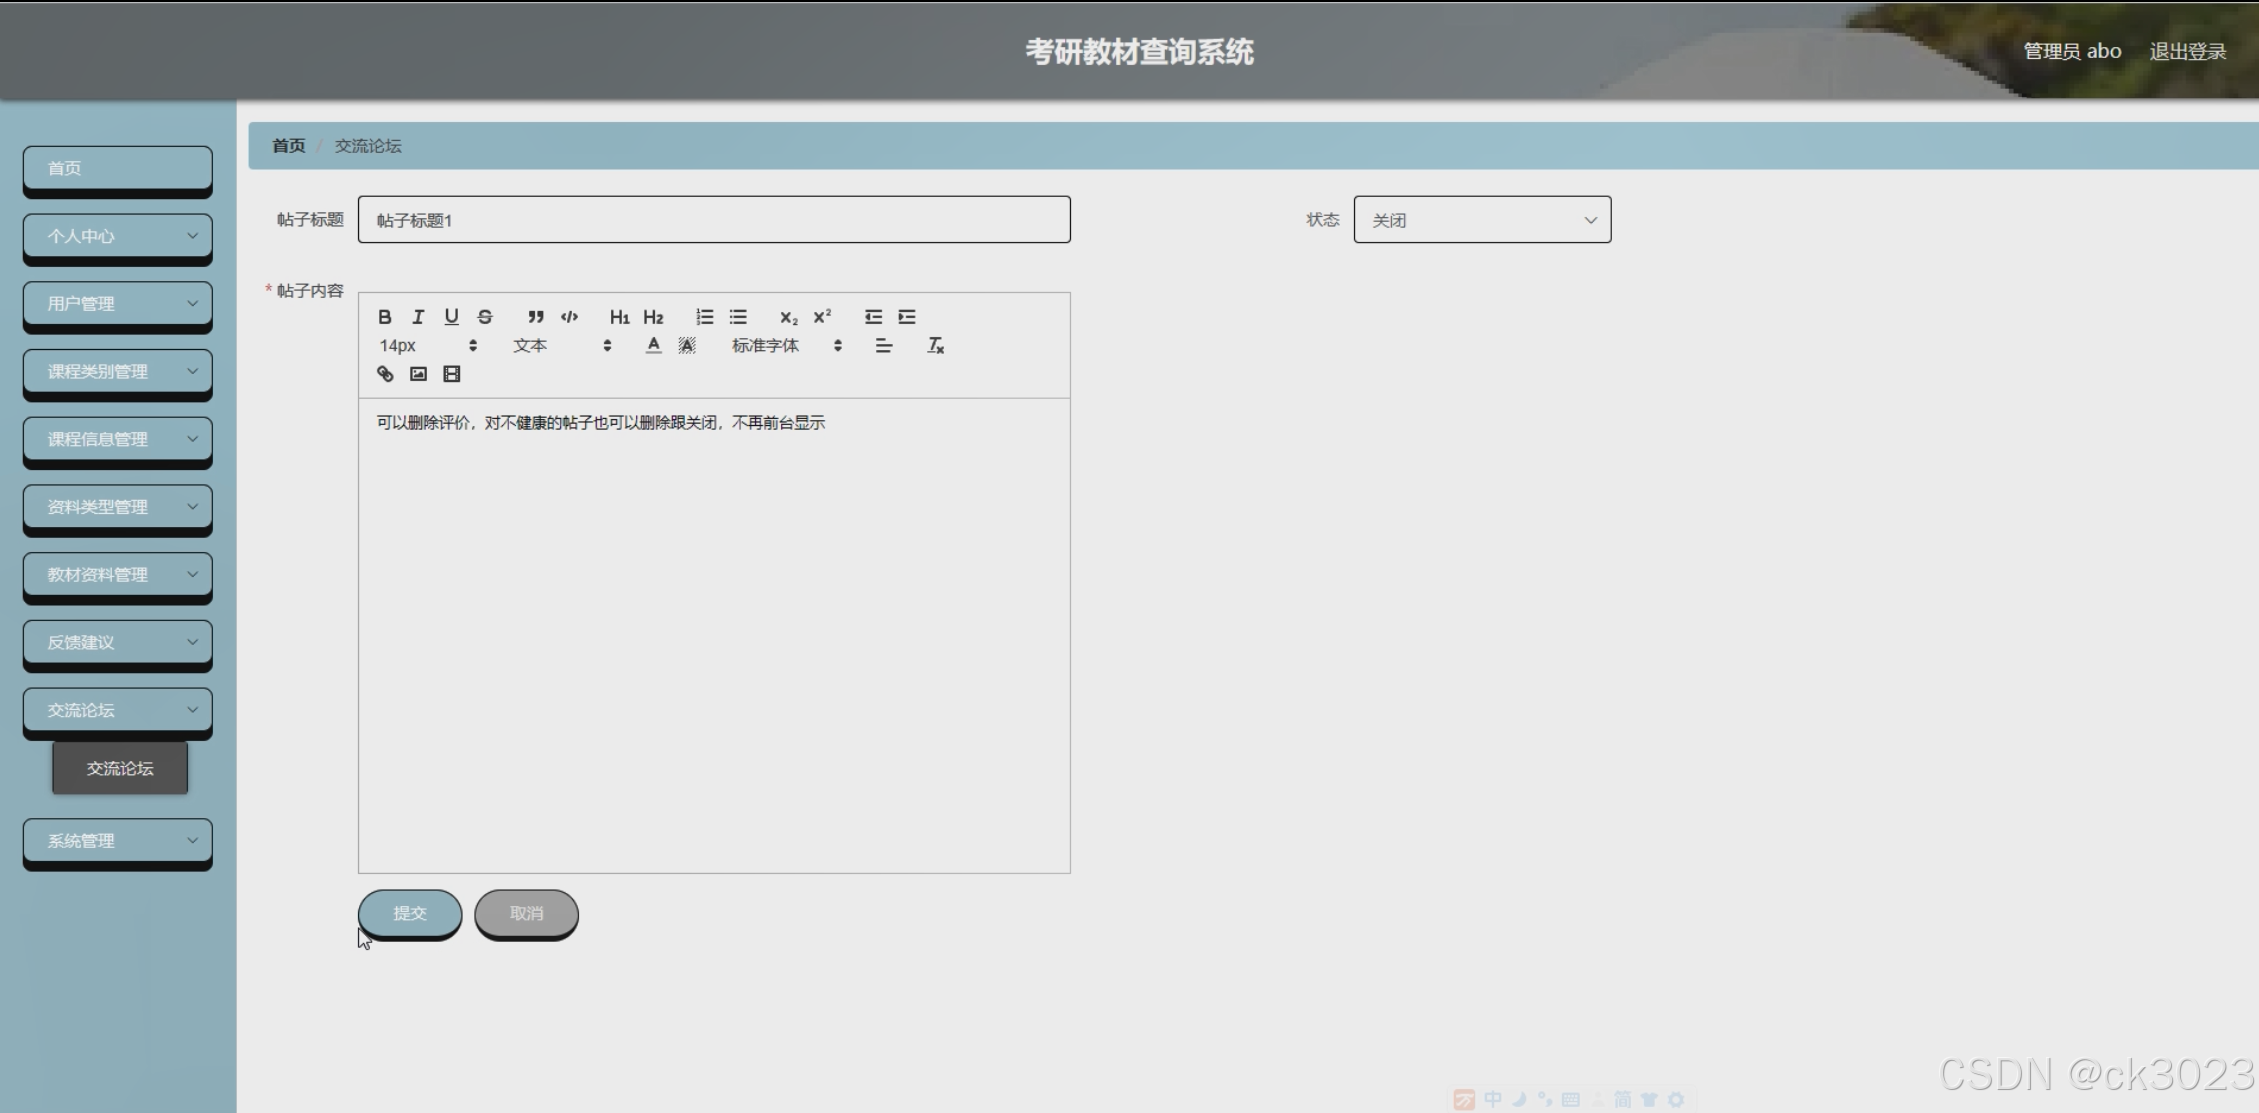Apply subscript formatting
Image resolution: width=2259 pixels, height=1113 pixels.
(x=788, y=317)
